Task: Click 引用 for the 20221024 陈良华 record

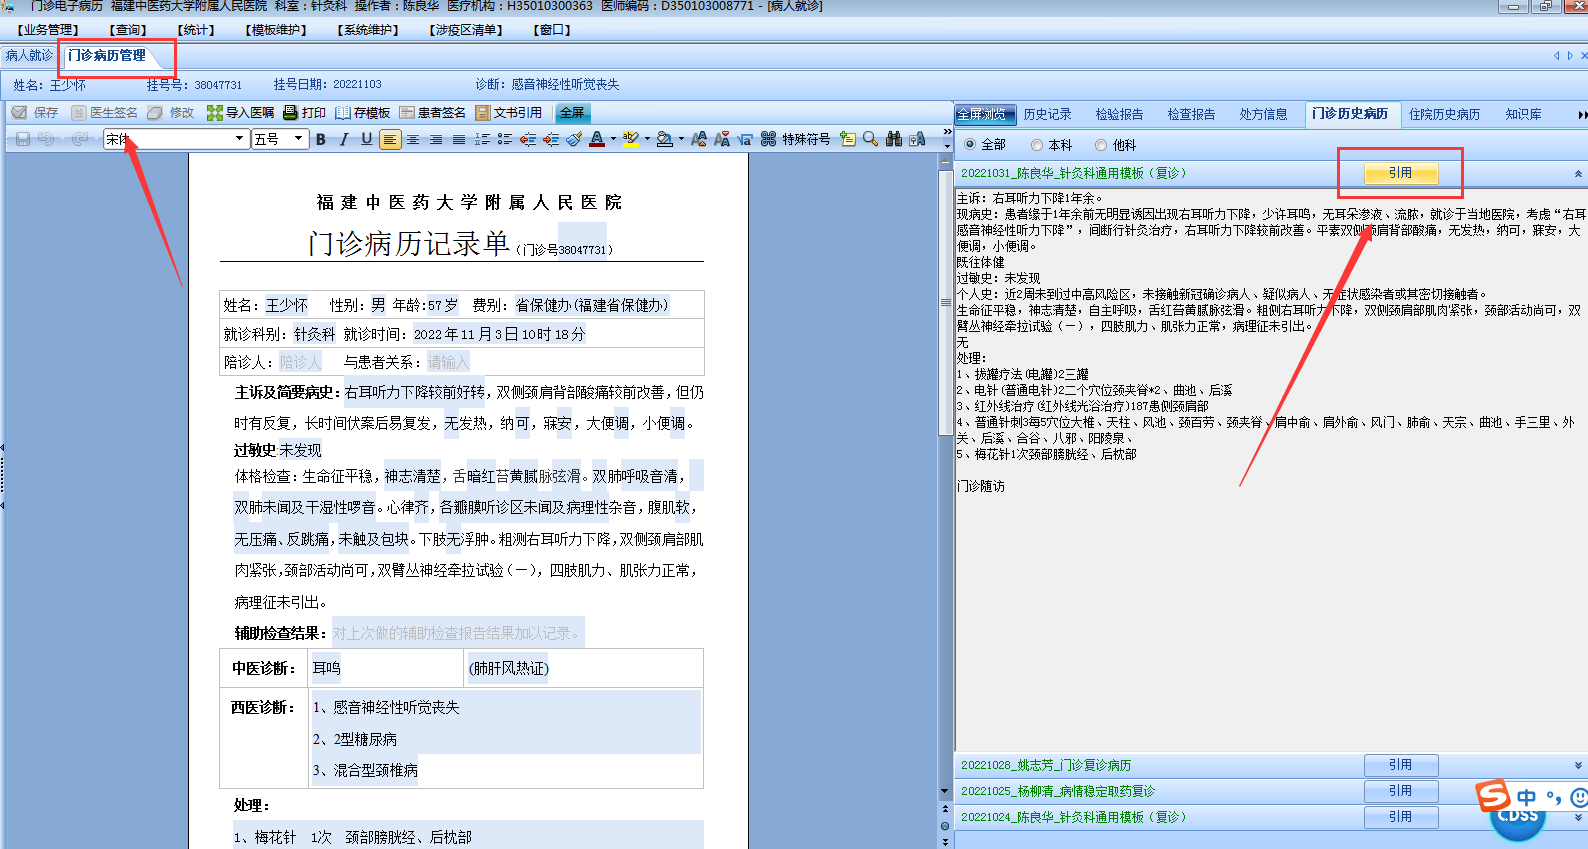Action: pos(1401,817)
